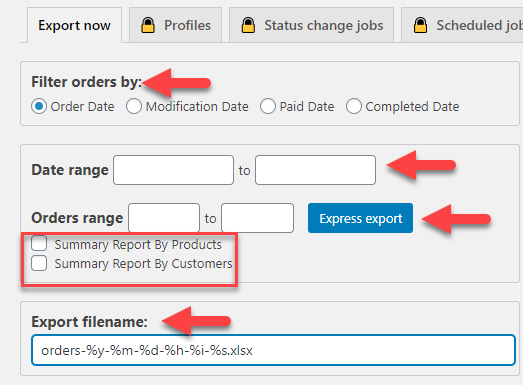The width and height of the screenshot is (523, 385).
Task: Click the lock icon on Profiles tab
Action: pos(148,25)
